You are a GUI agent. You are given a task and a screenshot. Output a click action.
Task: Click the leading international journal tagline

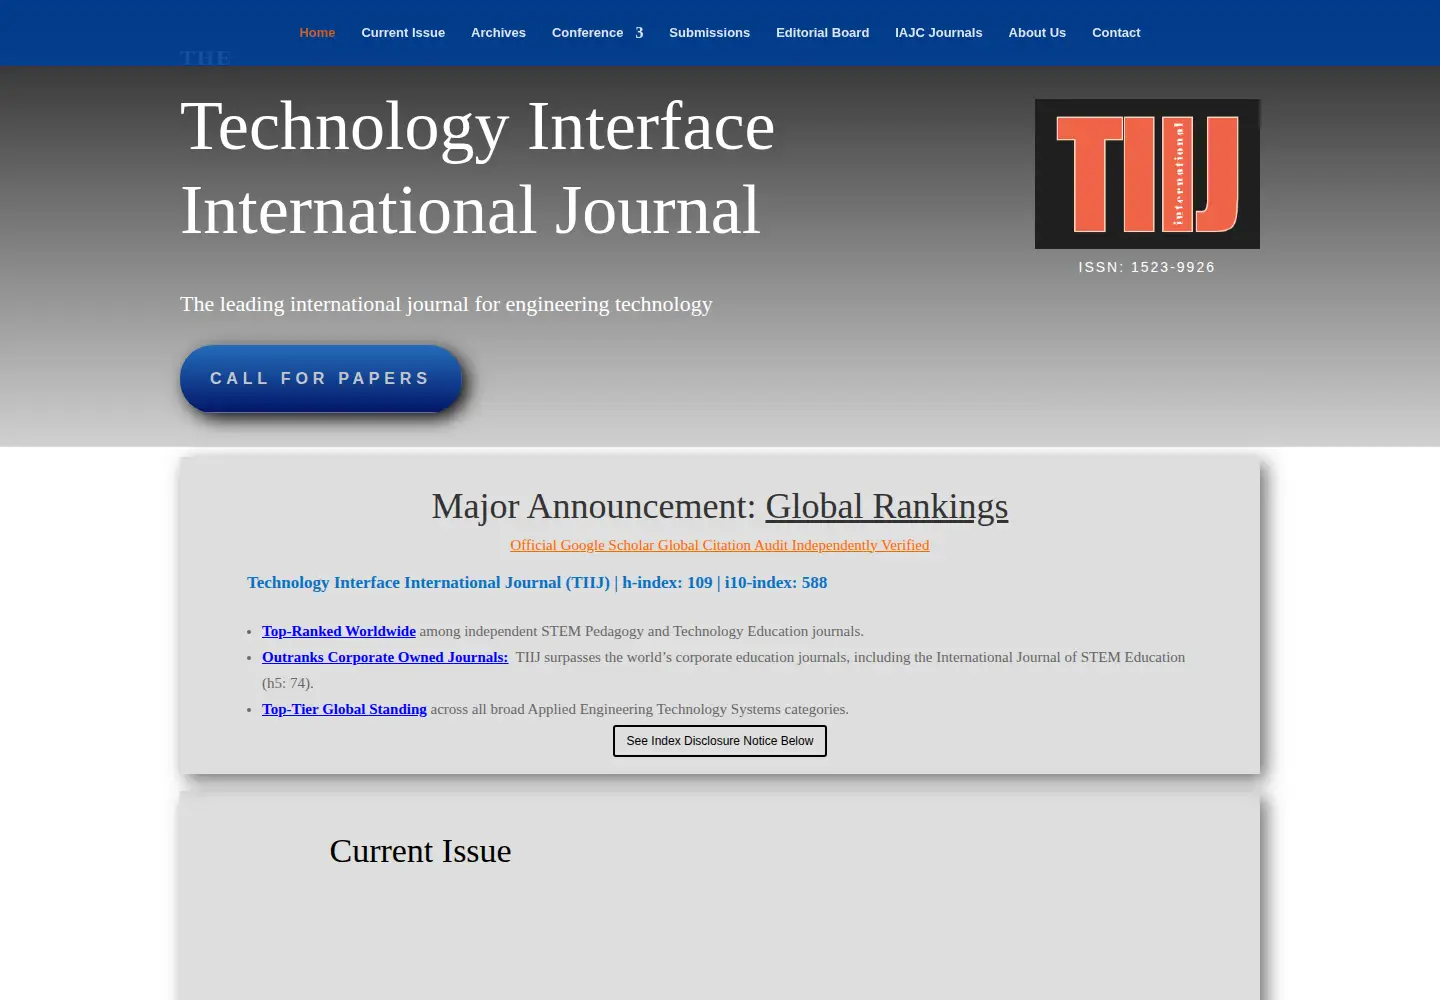[446, 304]
